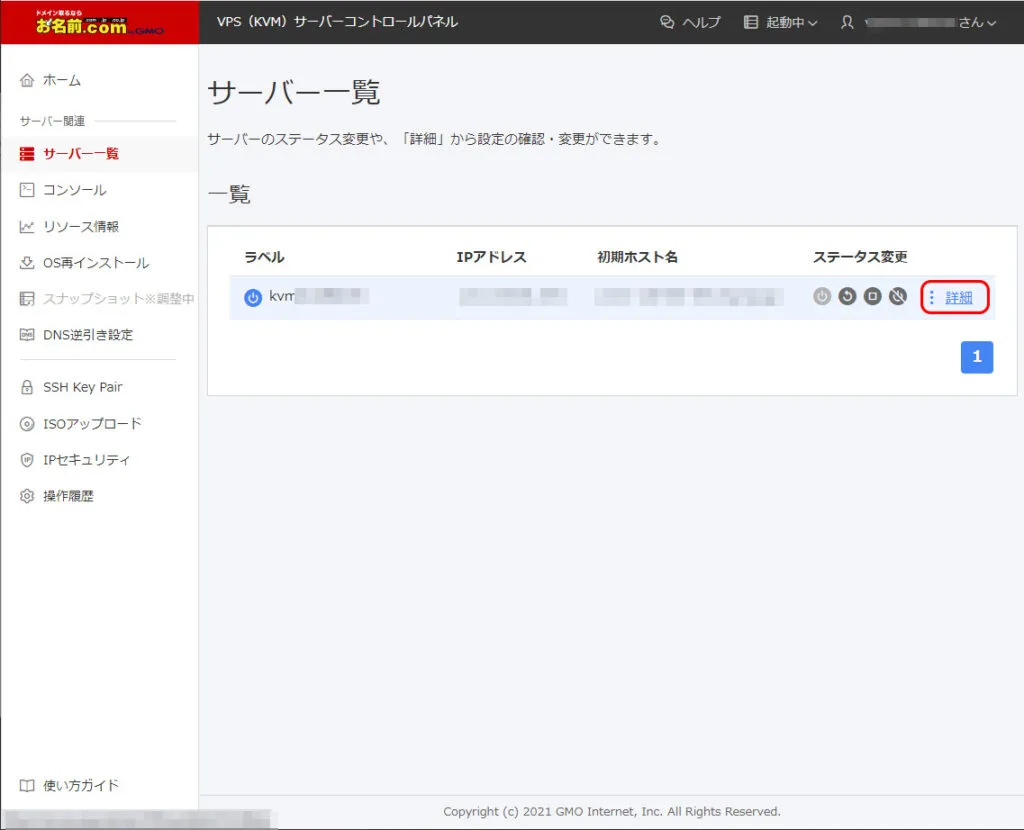
Task: Select ISOアップロード in the sidebar
Action: (x=92, y=424)
